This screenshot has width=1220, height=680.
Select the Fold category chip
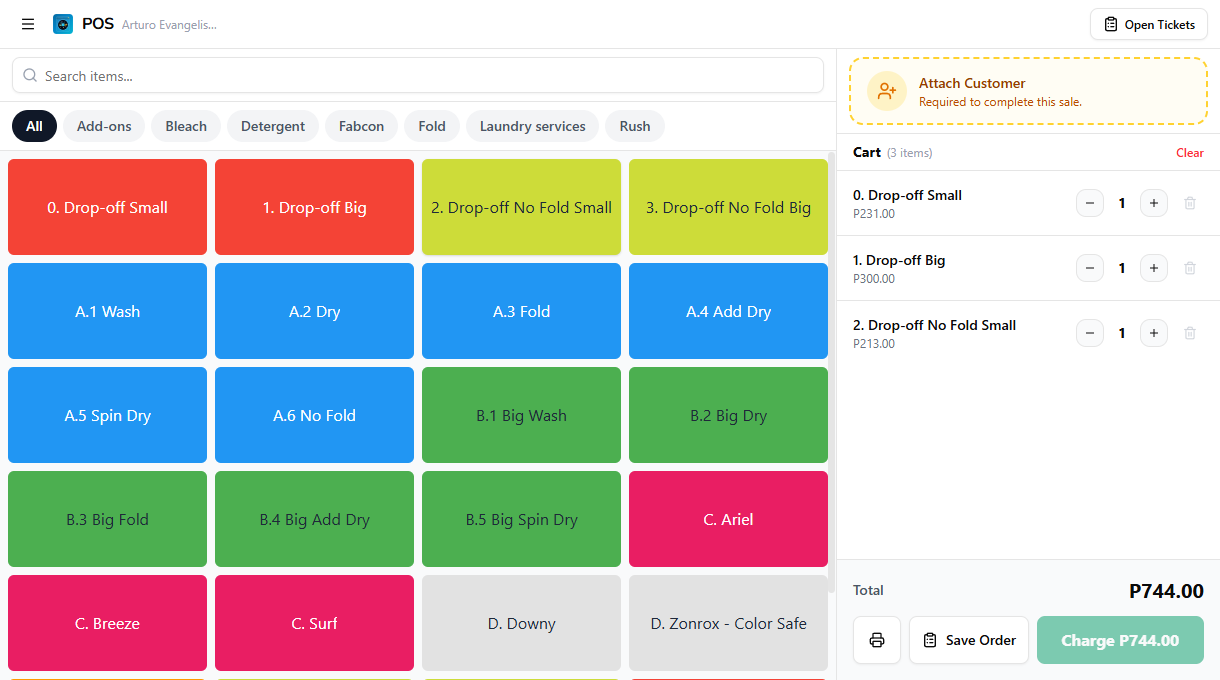click(432, 126)
